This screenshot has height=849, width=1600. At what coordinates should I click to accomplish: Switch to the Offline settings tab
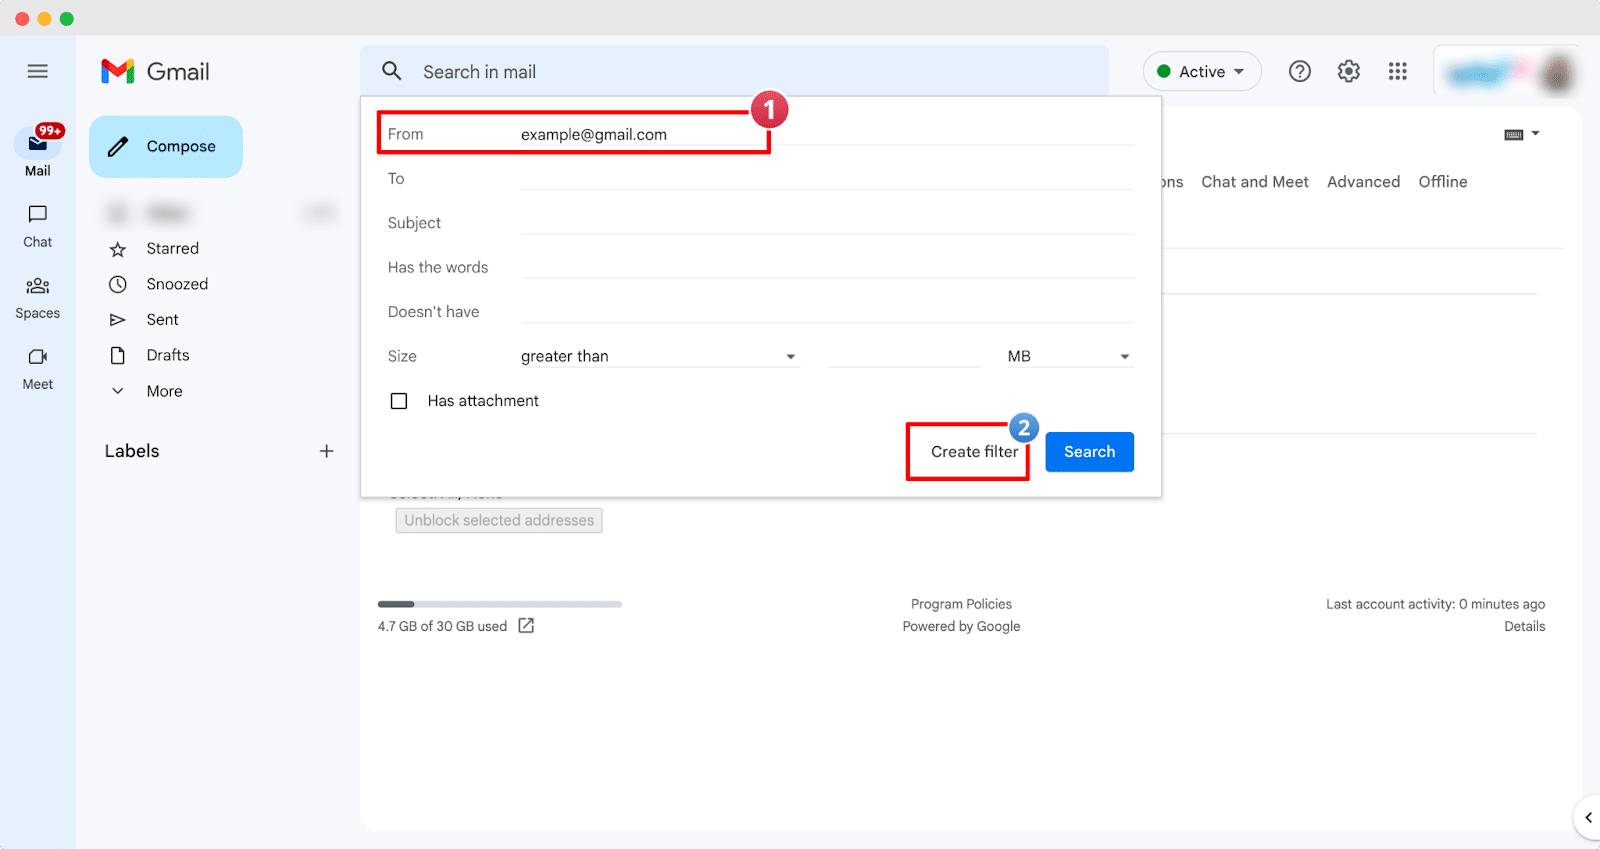point(1443,182)
